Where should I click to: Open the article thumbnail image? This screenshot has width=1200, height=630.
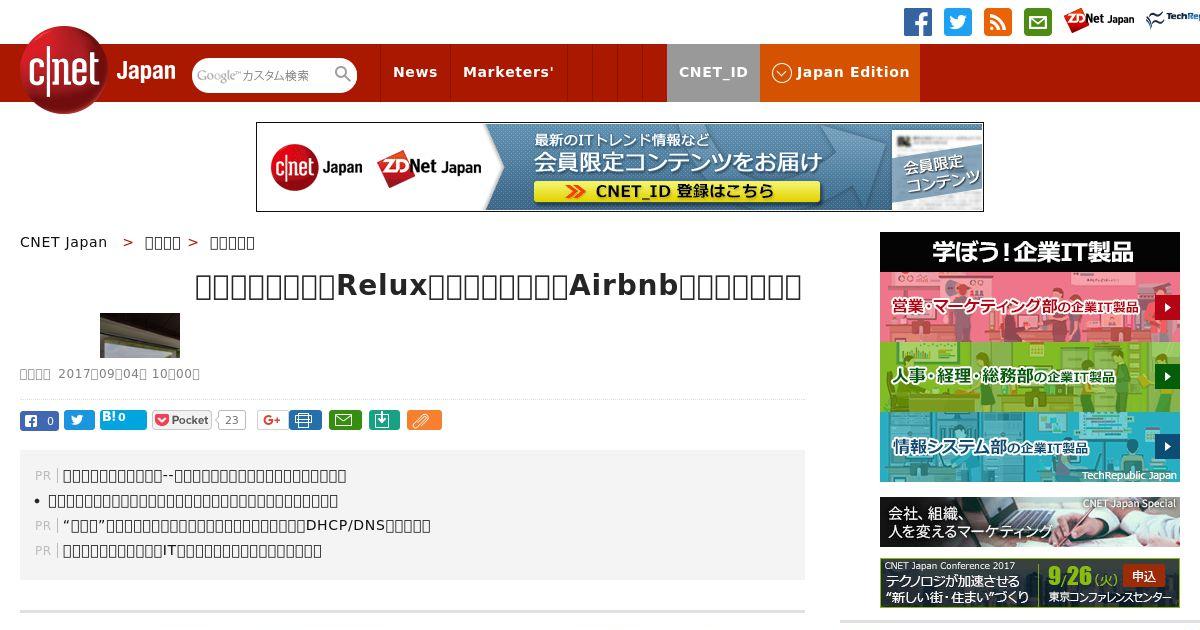(140, 335)
